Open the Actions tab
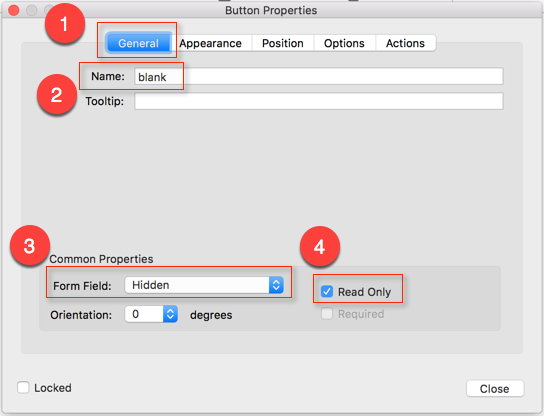 pyautogui.click(x=406, y=43)
